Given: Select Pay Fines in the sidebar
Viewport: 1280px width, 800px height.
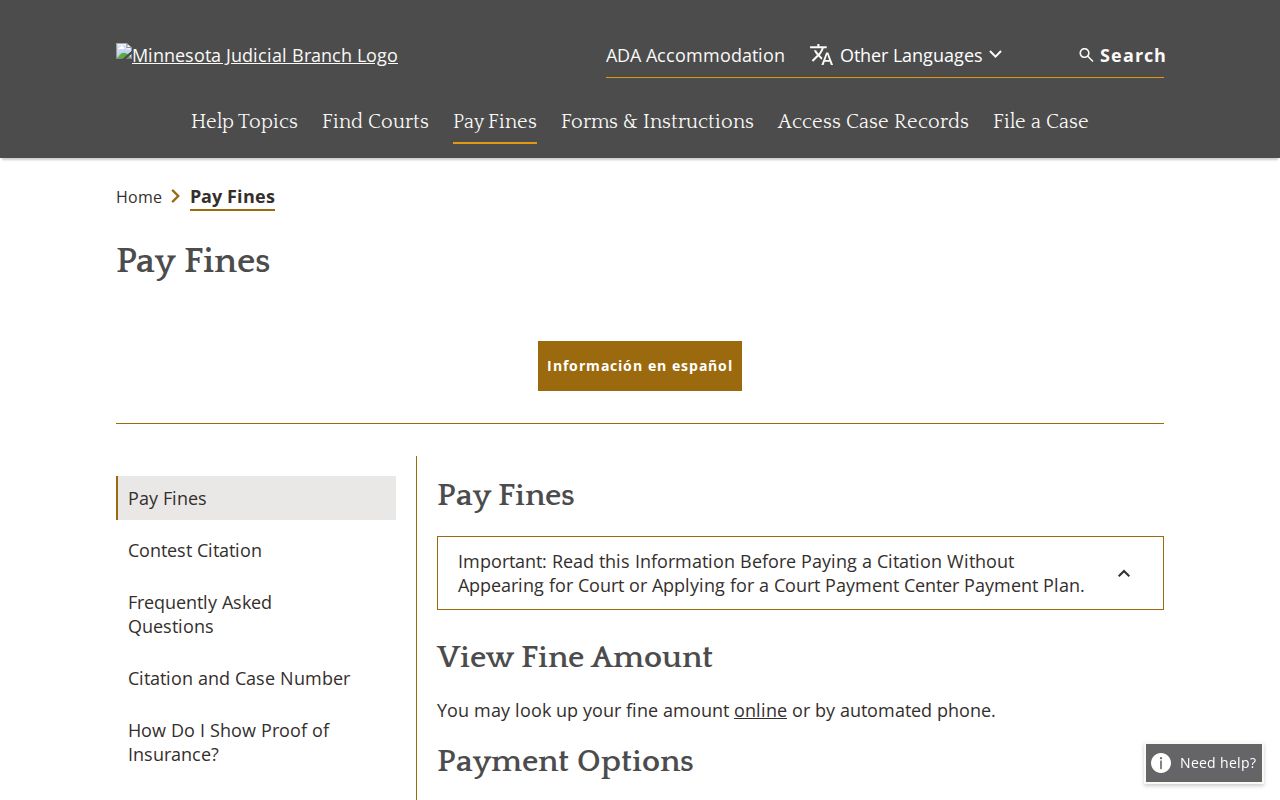Looking at the screenshot, I should click(x=256, y=498).
